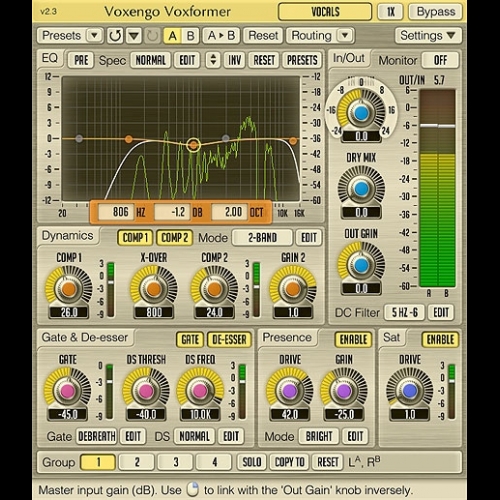
Task: Click the Gate mode EDIT button
Action: point(133,436)
